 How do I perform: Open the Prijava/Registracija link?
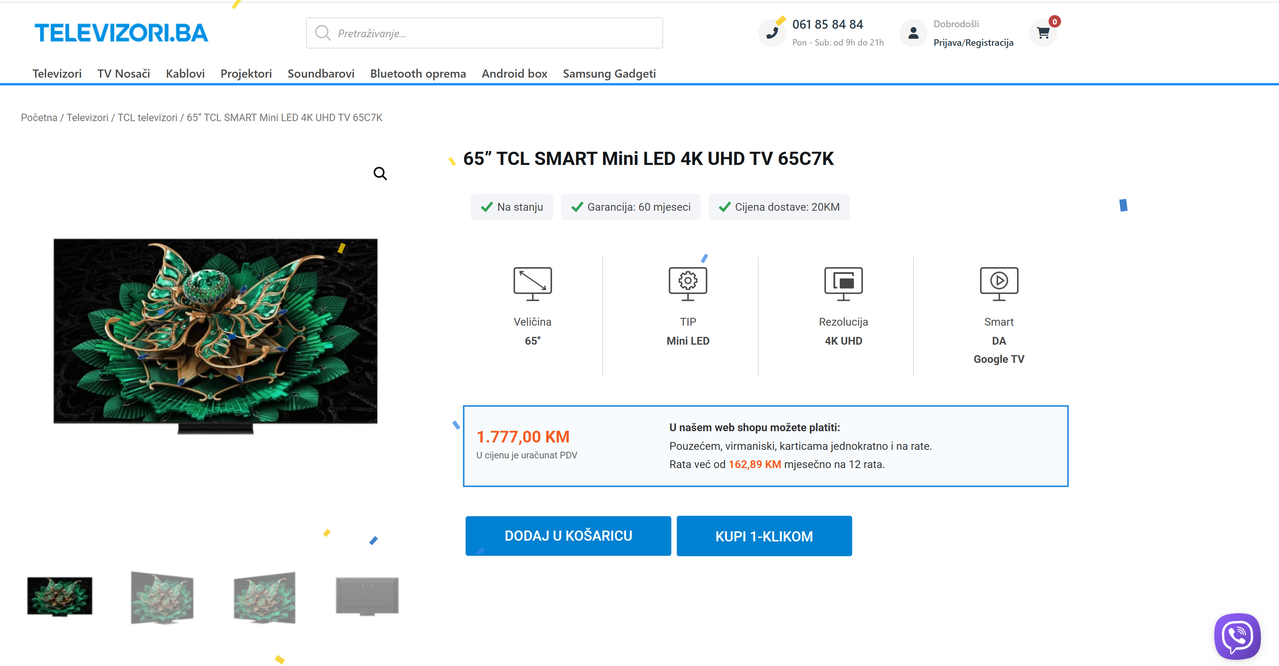tap(973, 43)
